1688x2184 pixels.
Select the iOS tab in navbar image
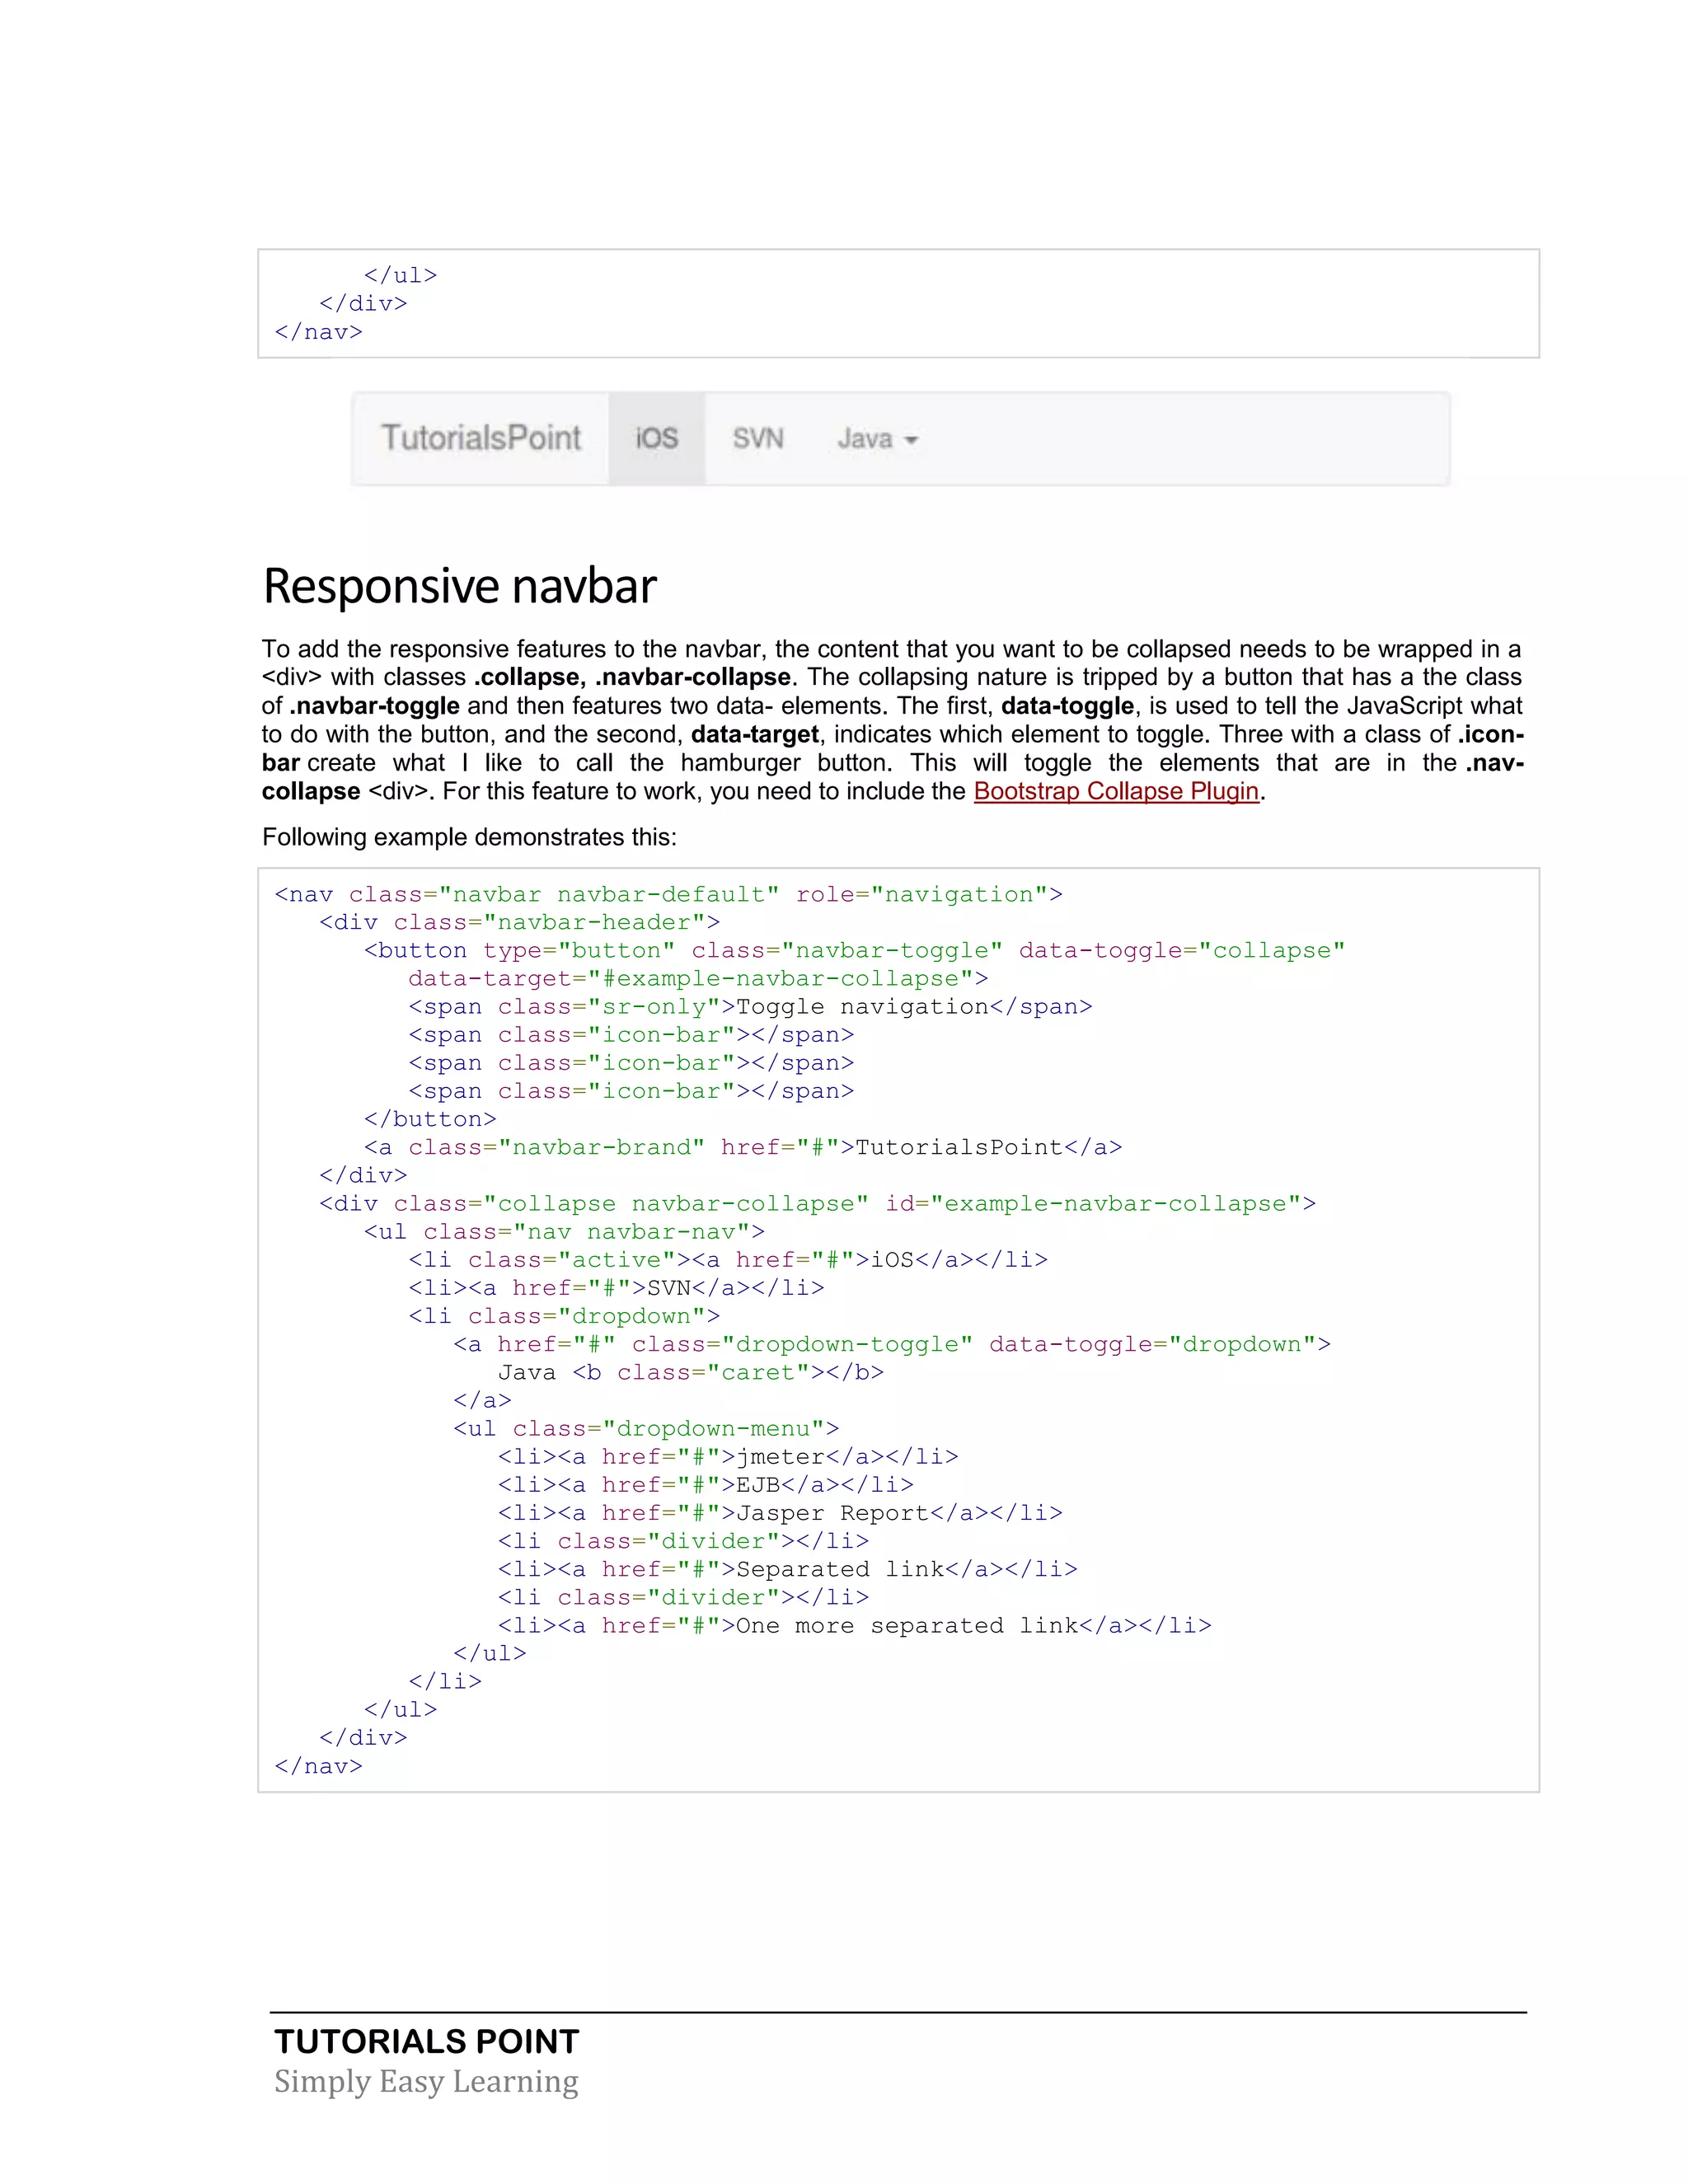657,438
